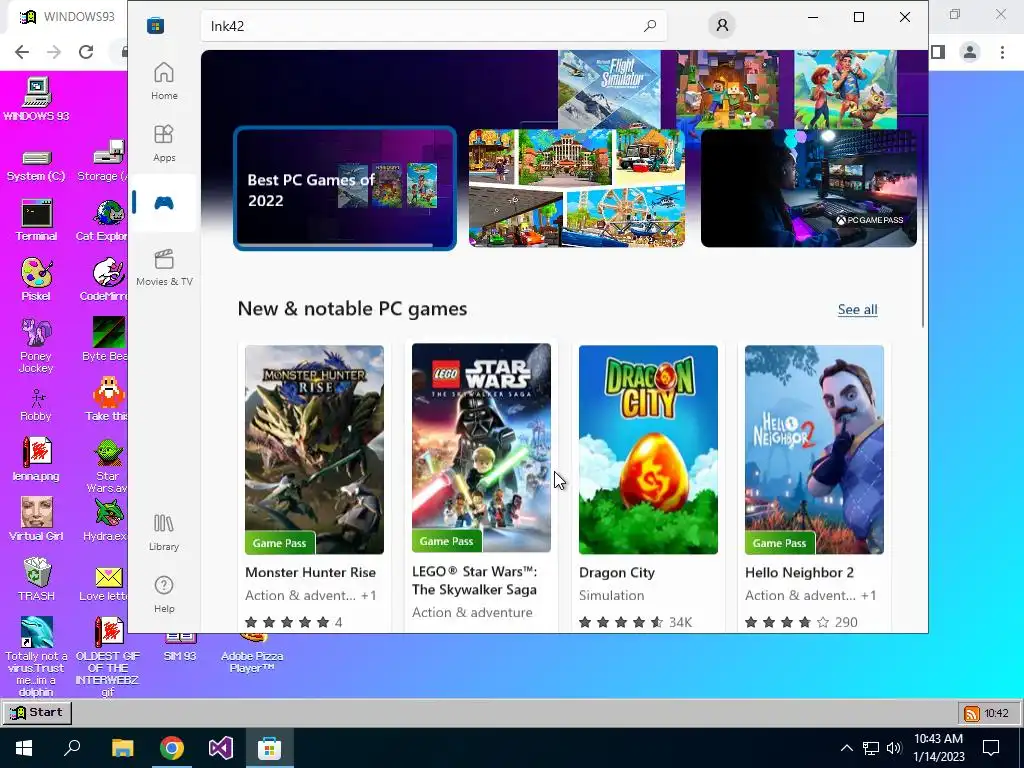Click the volume speaker tray icon

click(894, 748)
